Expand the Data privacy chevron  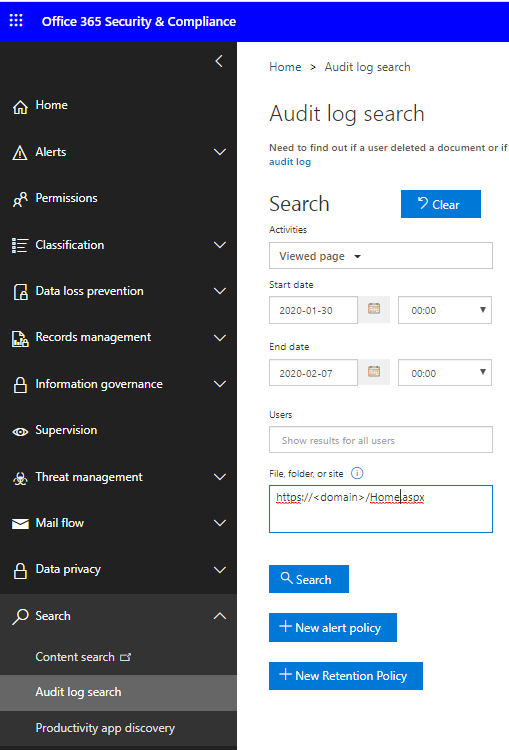(x=220, y=570)
